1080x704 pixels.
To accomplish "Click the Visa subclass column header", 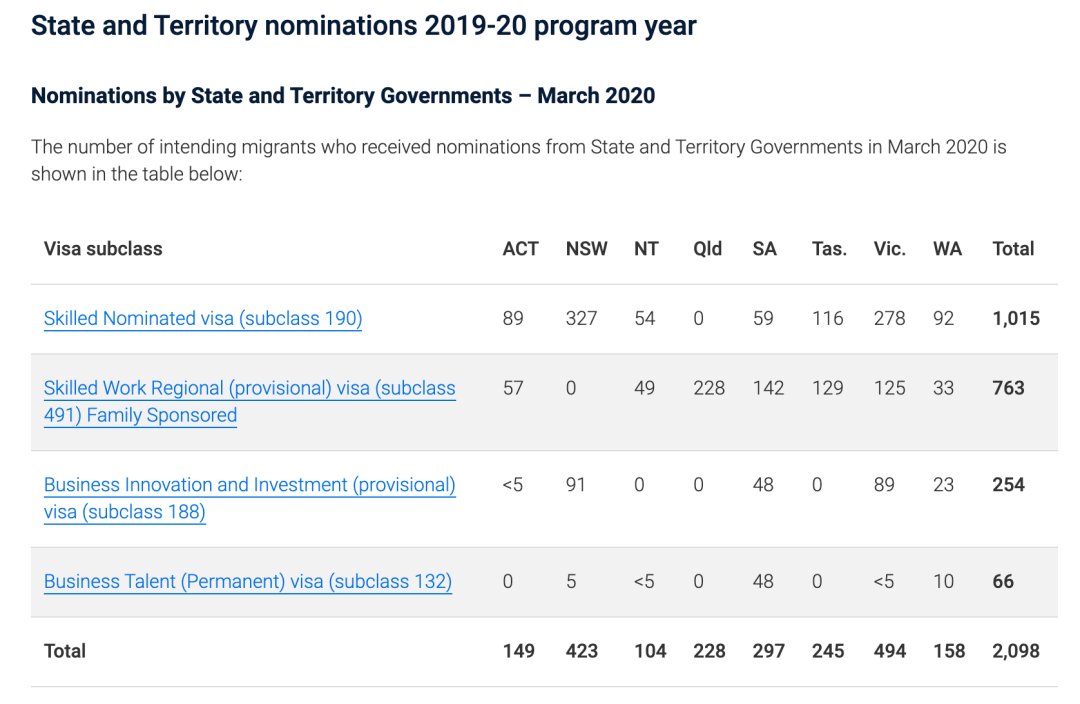I will pos(103,249).
